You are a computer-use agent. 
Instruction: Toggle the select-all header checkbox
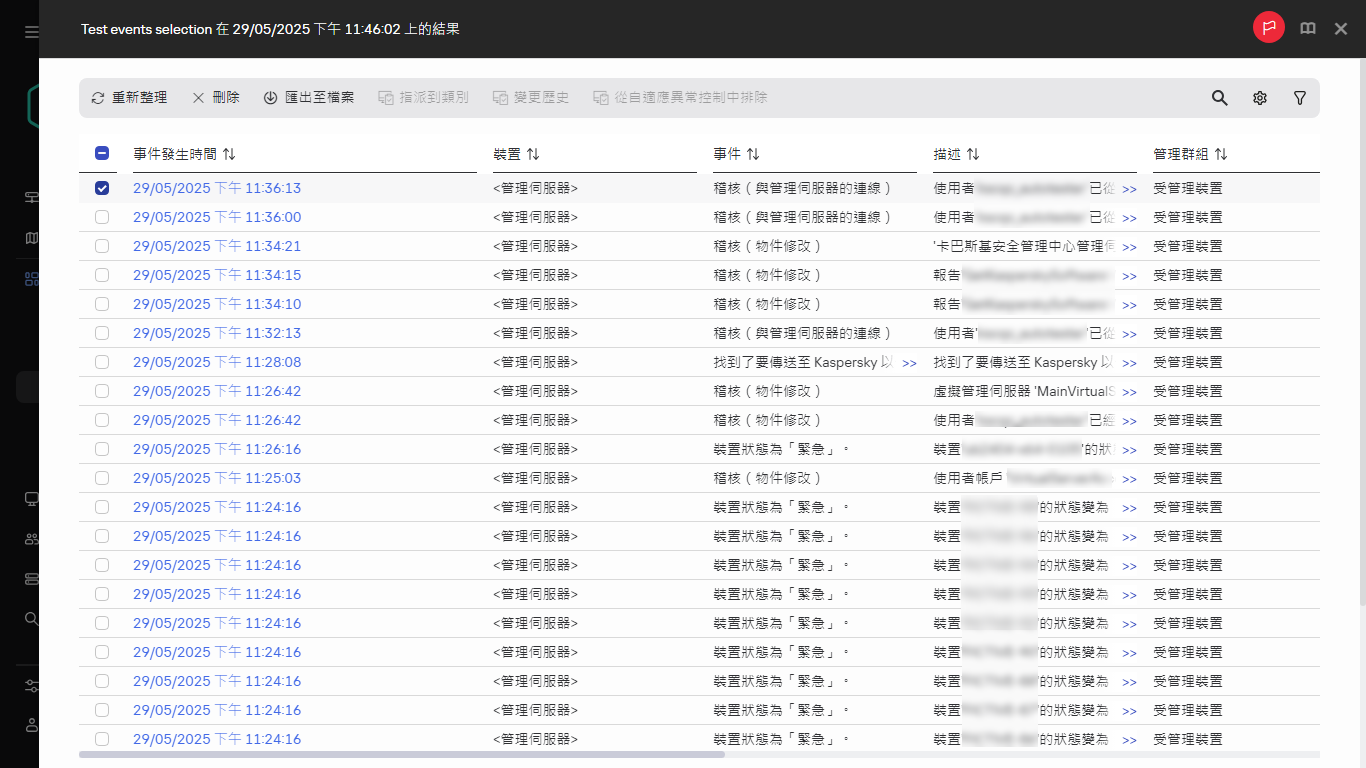(x=102, y=154)
